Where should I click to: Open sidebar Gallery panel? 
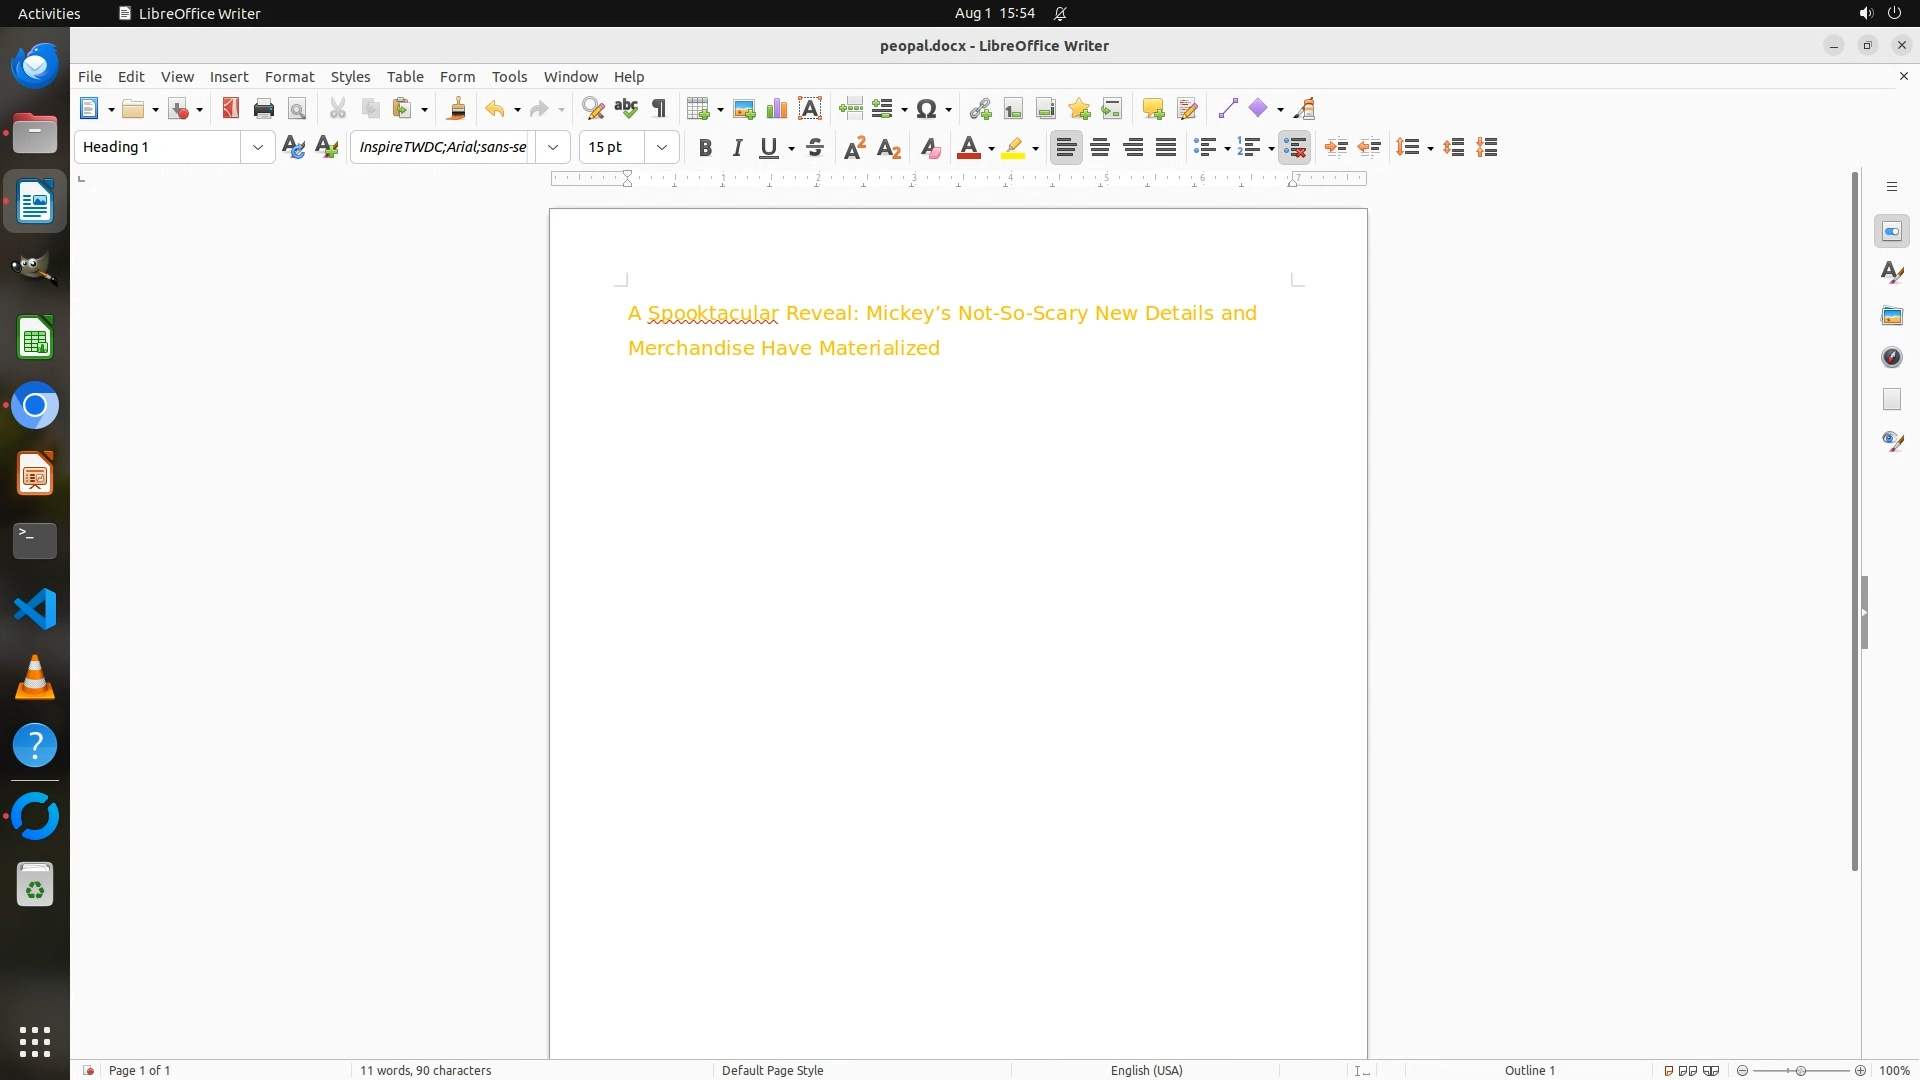(1891, 315)
